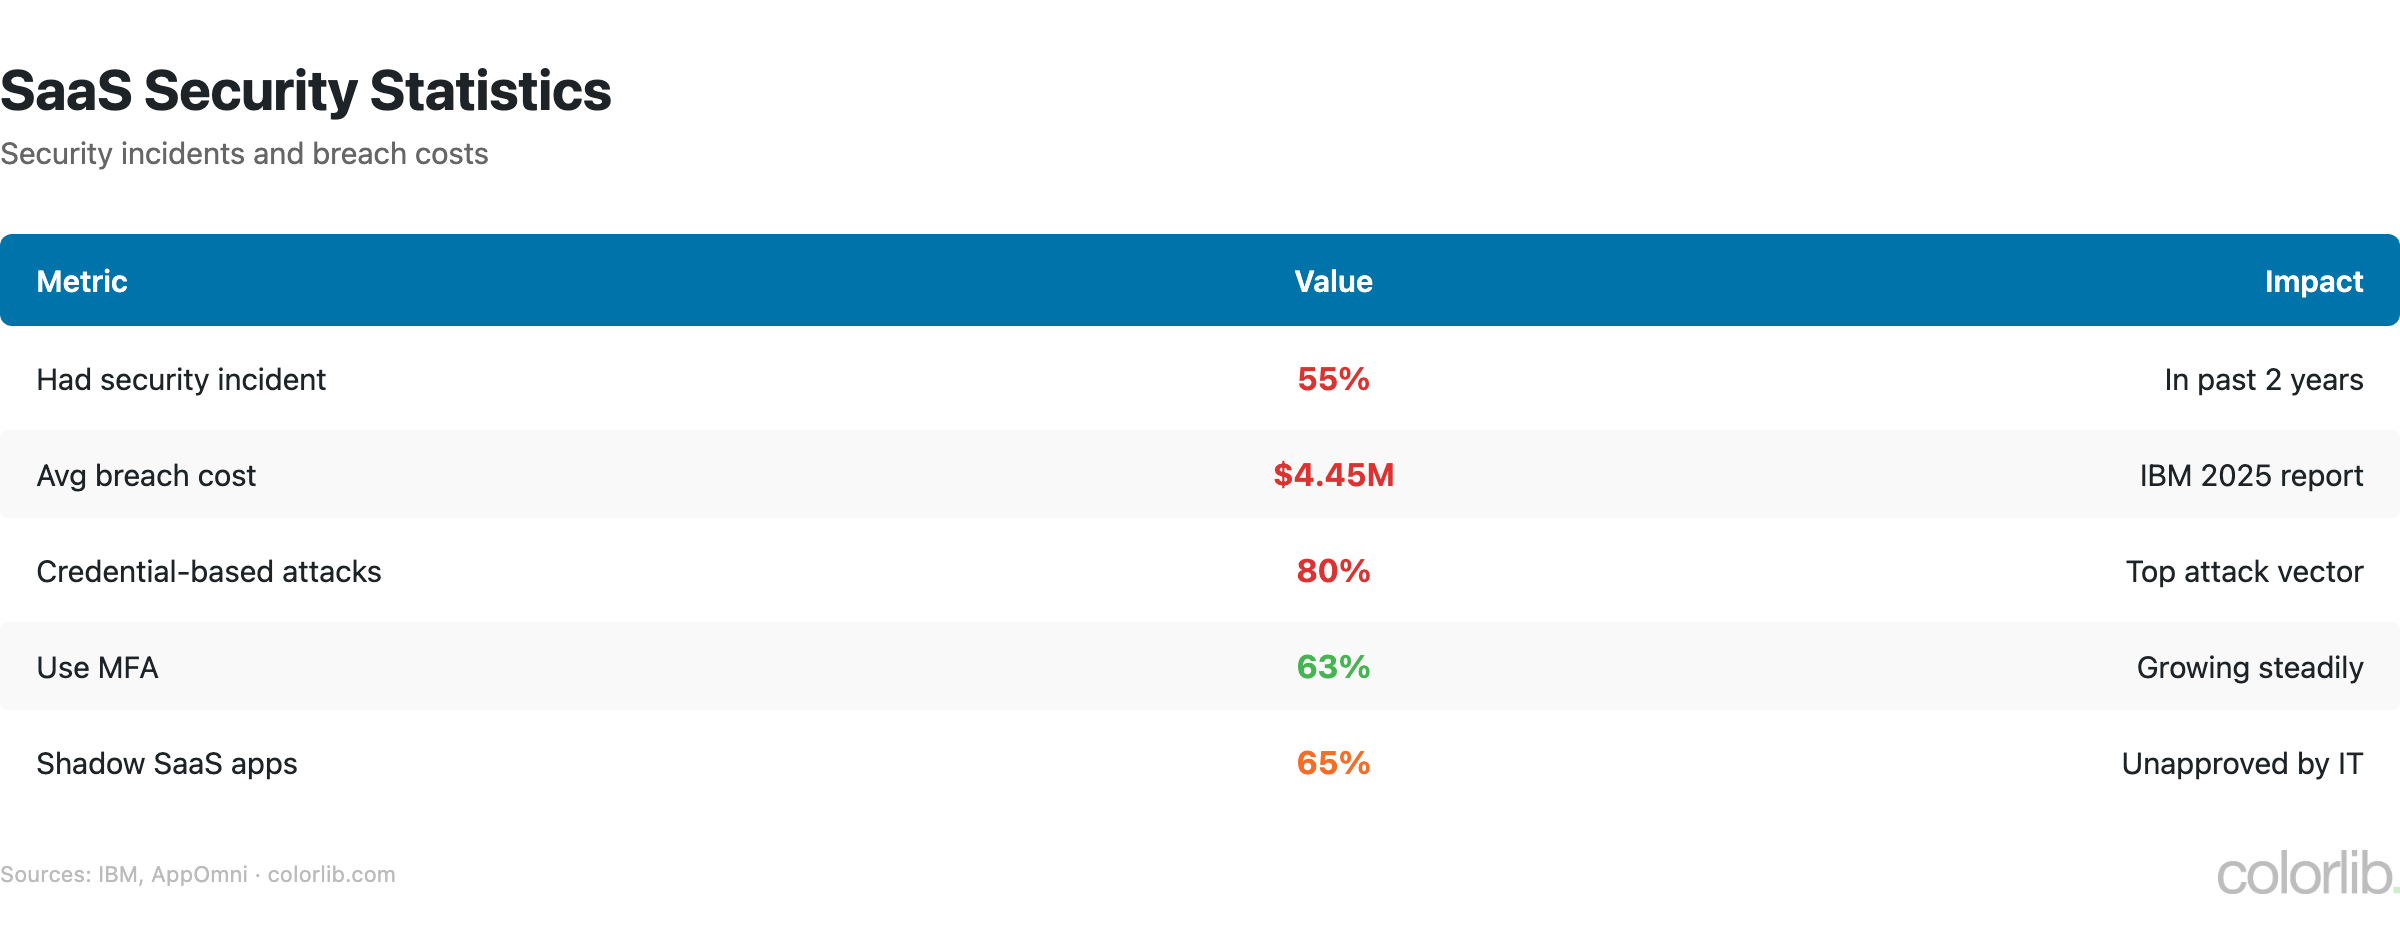Click the SaaS Security Statistics title
Viewport: 2400px width, 930px height.
point(306,91)
